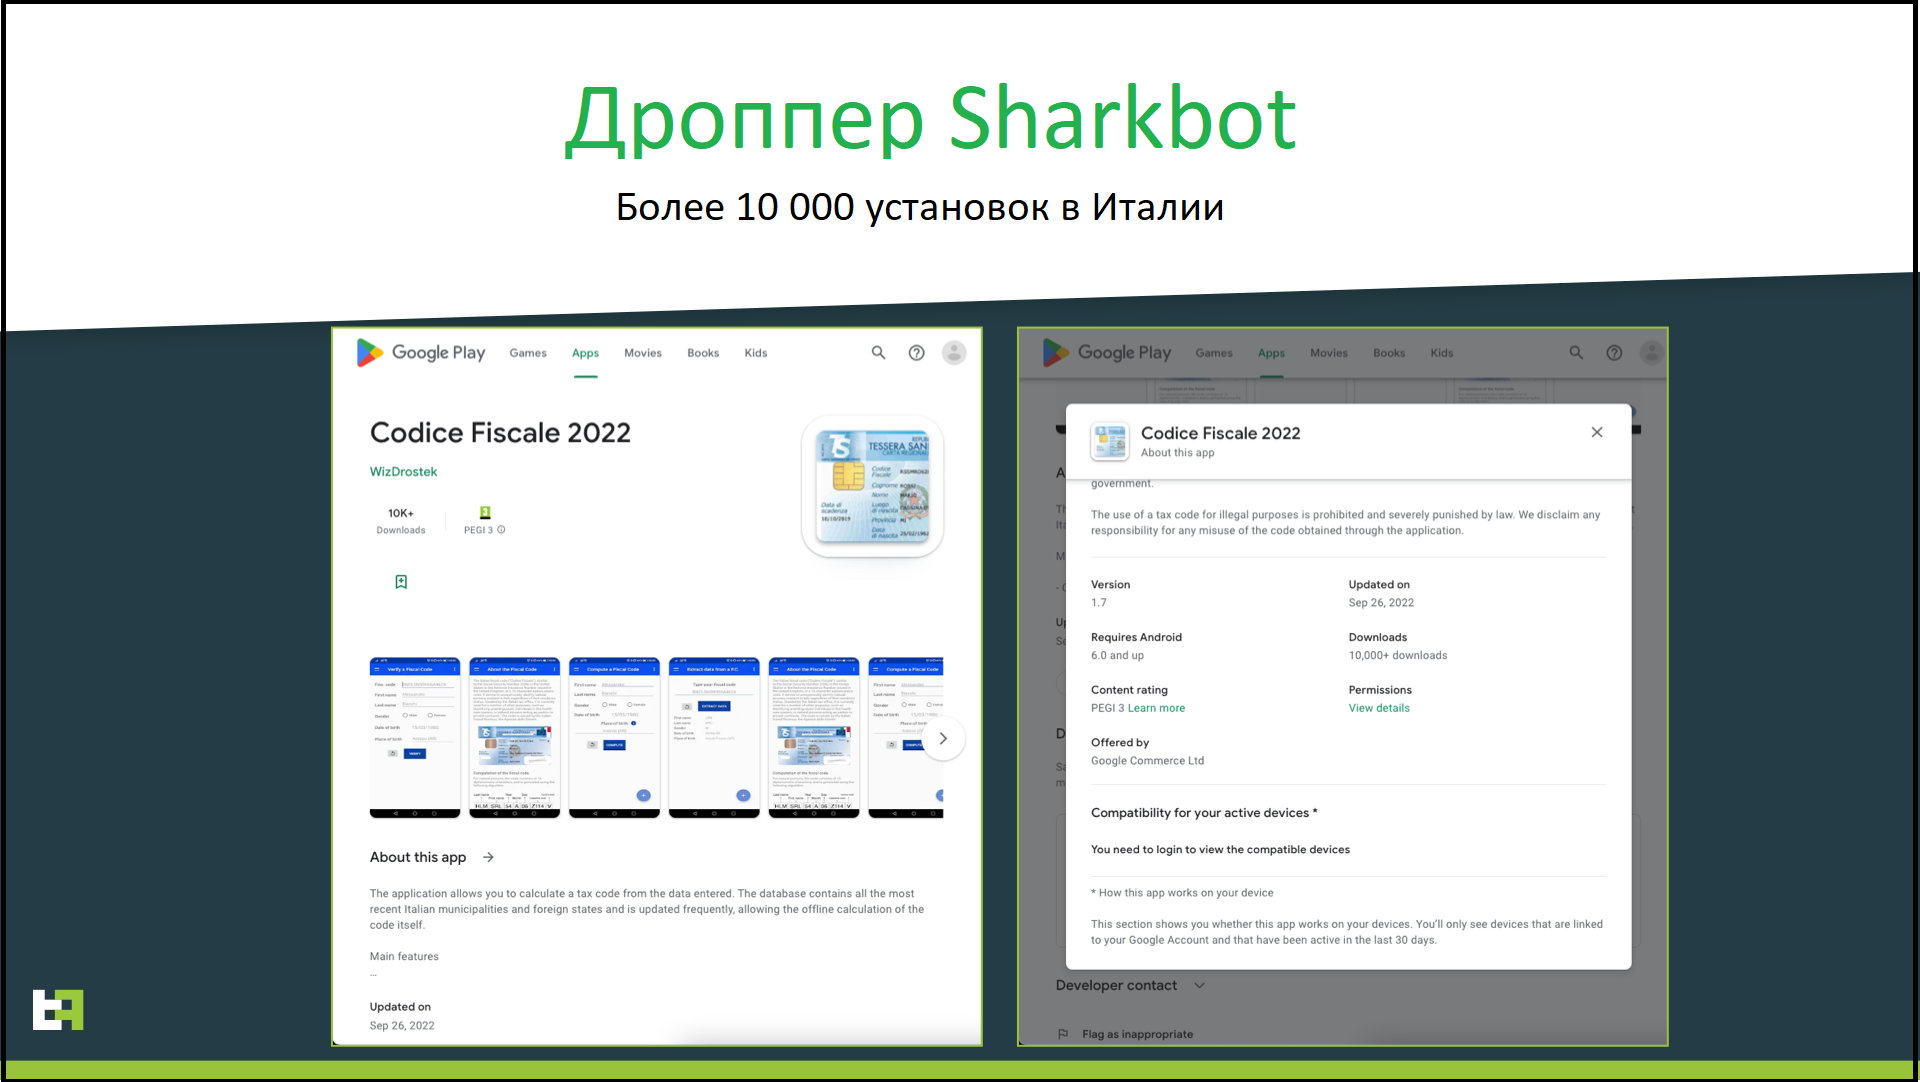Click the PEGI 3 rating badge icon
Image resolution: width=1920 pixels, height=1082 pixels.
(485, 513)
